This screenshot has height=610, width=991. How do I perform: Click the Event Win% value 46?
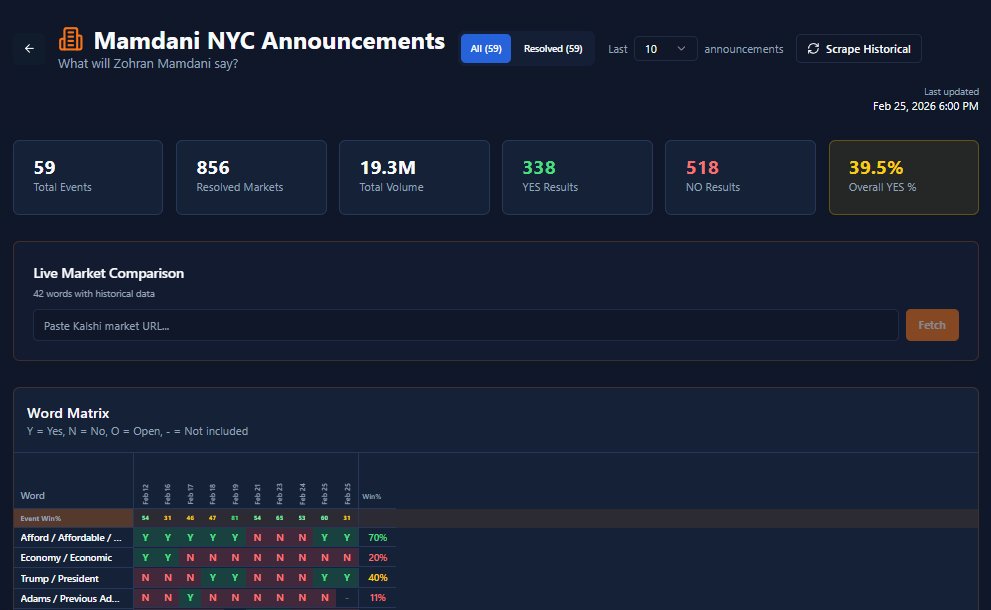pyautogui.click(x=190, y=518)
